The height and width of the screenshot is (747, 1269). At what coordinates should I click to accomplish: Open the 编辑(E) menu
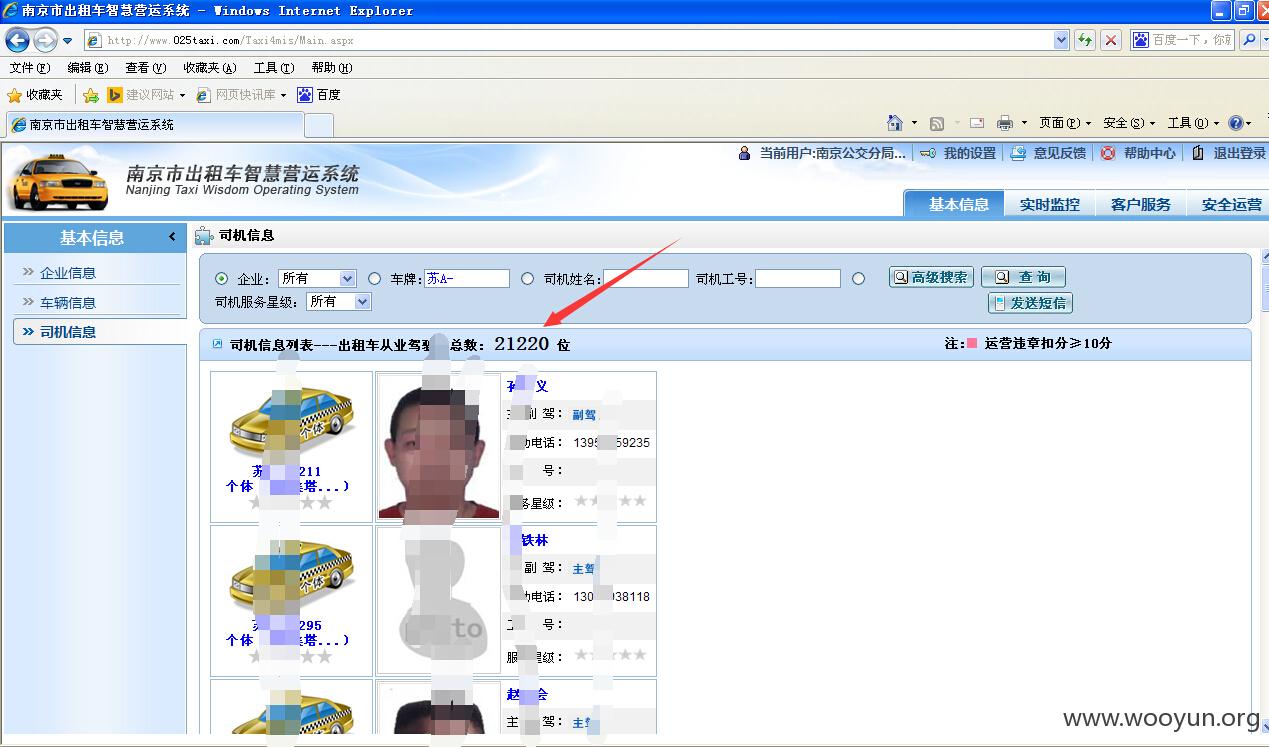click(x=87, y=68)
